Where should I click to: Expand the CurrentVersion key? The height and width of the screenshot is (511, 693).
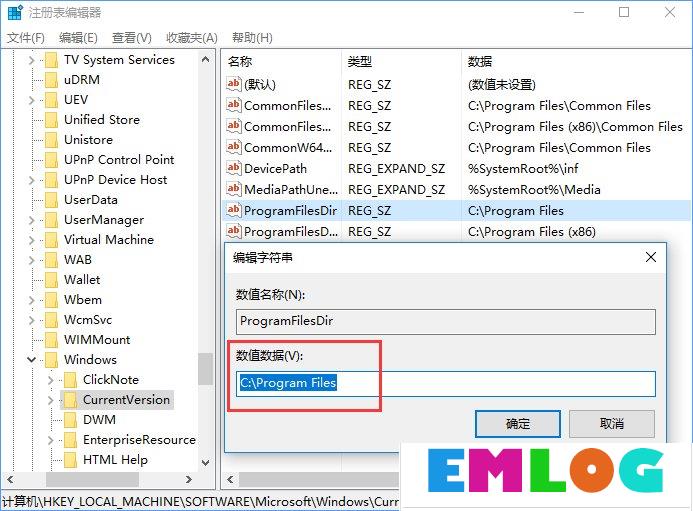click(x=50, y=400)
